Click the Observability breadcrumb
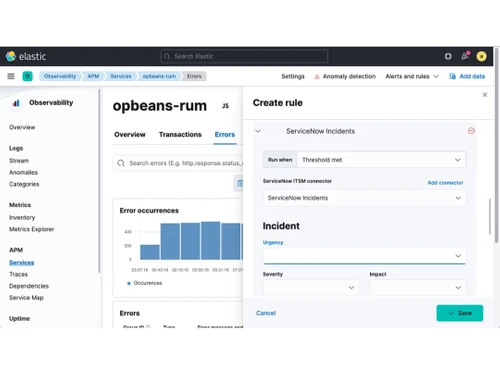 coord(60,76)
